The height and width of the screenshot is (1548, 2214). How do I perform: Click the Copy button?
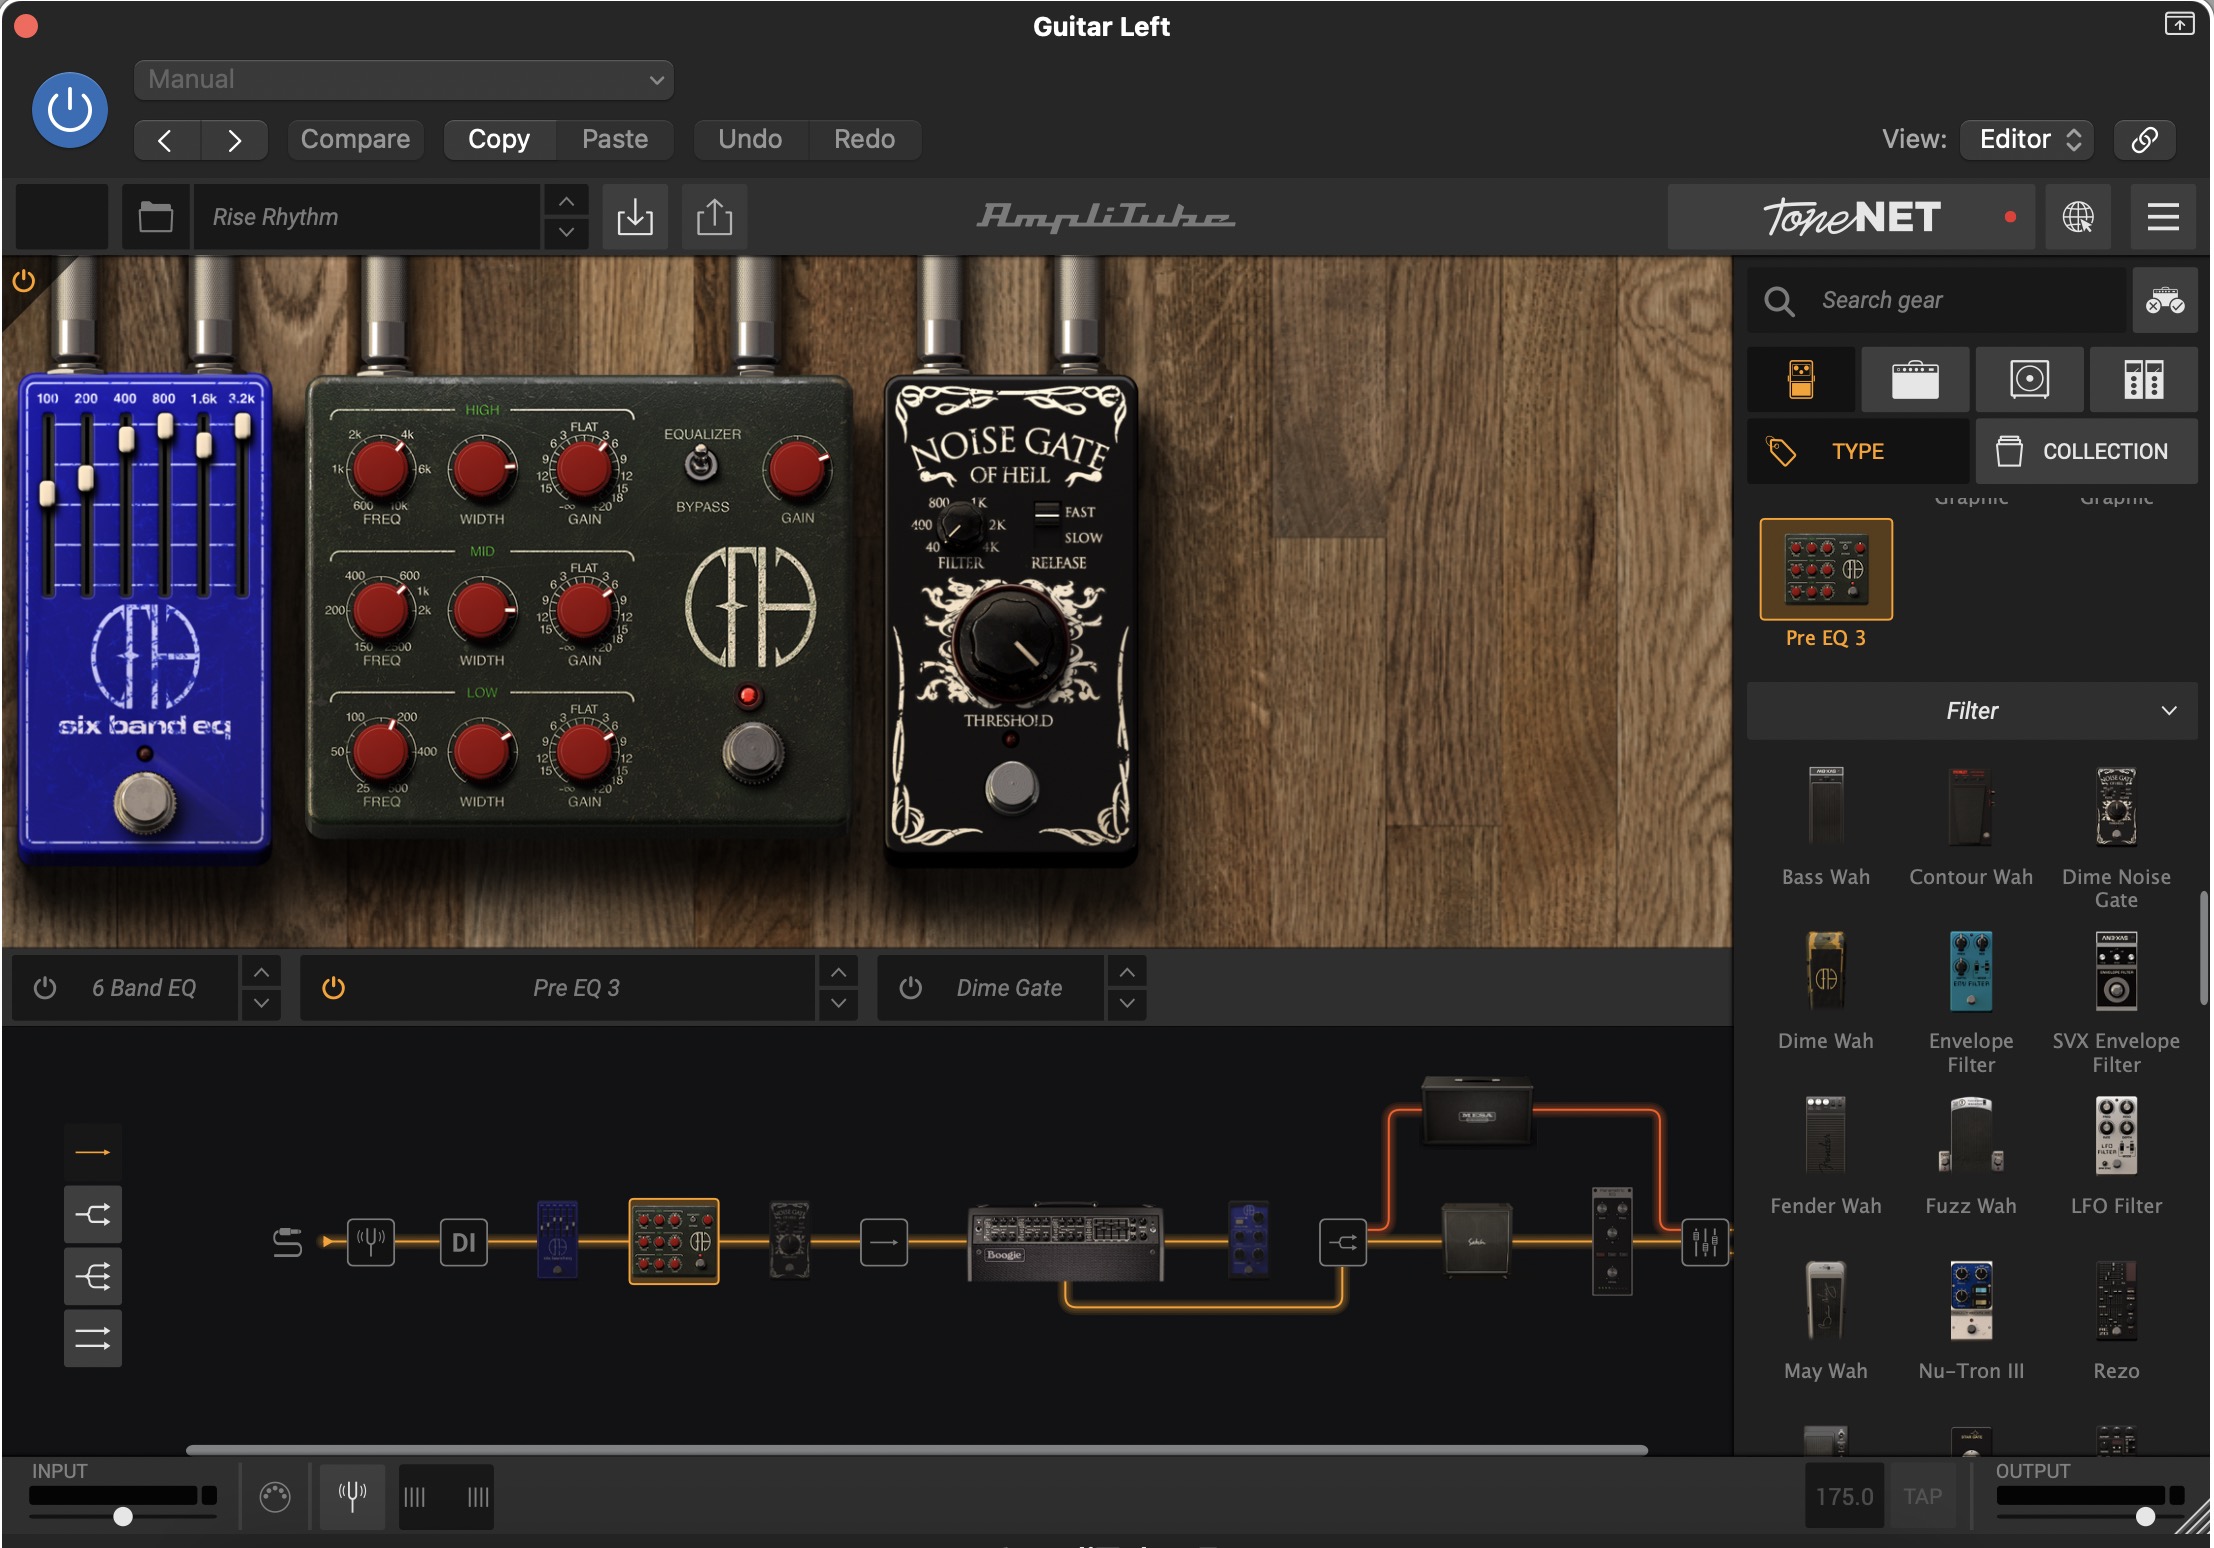click(x=499, y=139)
